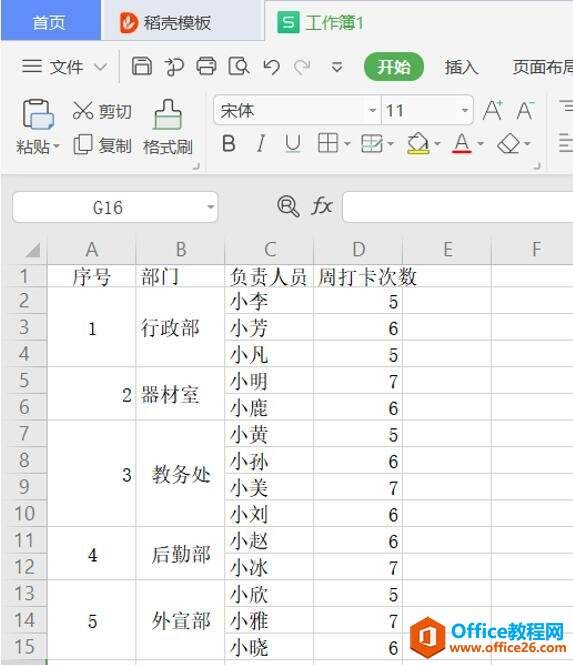Open fill color dropdown arrow

[437, 144]
